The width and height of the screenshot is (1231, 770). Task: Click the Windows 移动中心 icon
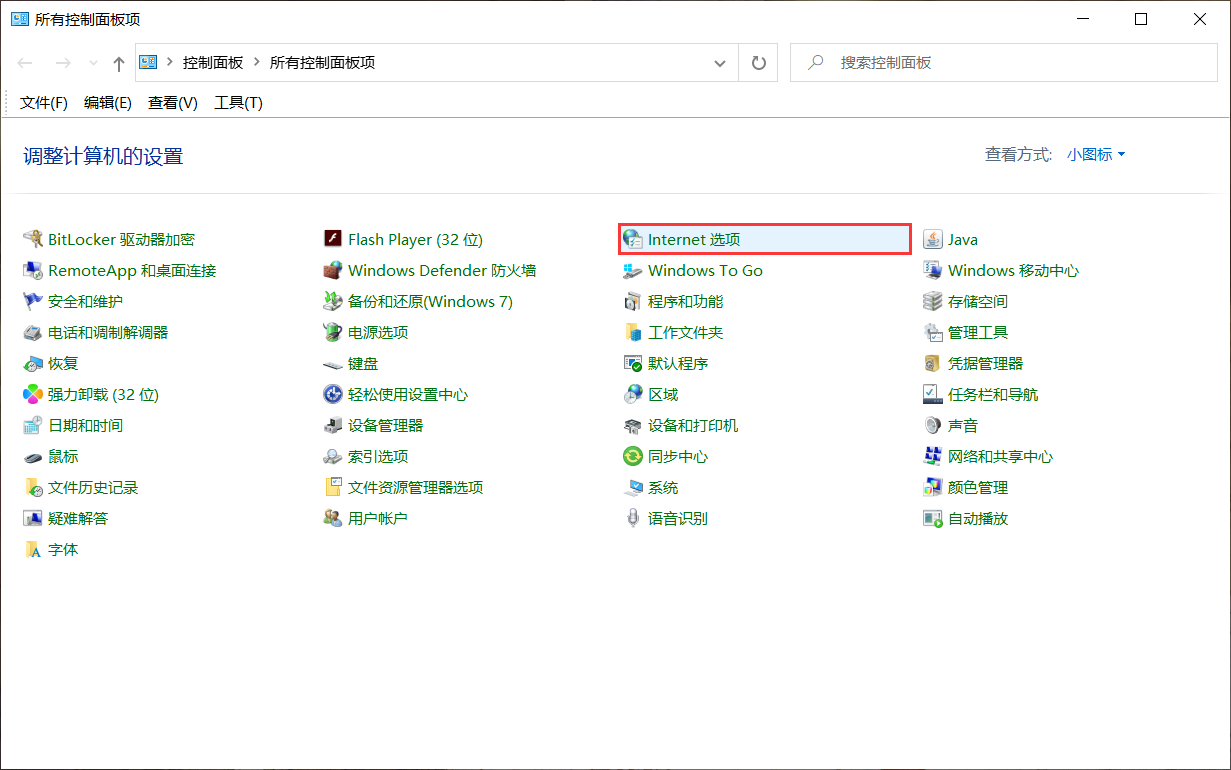pos(933,270)
